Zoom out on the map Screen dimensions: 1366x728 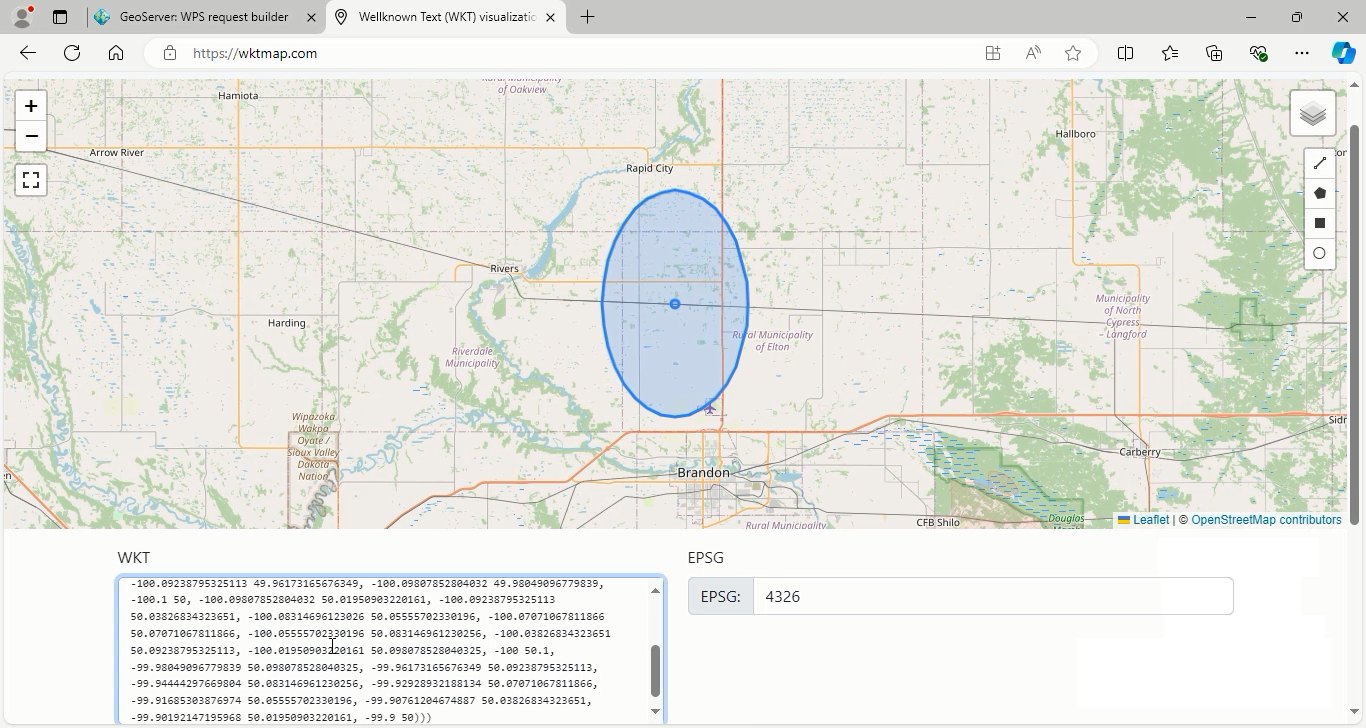pos(31,136)
